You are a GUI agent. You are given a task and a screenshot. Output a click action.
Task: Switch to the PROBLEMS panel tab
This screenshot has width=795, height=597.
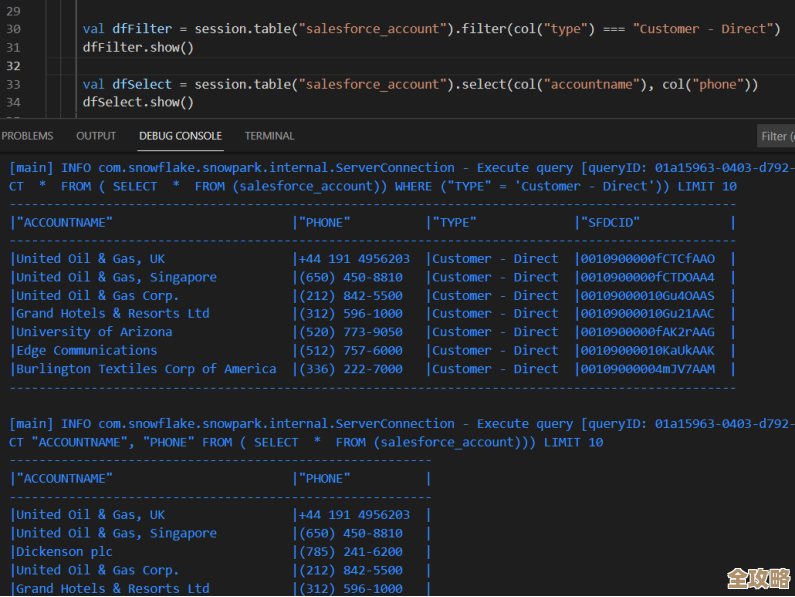point(27,136)
